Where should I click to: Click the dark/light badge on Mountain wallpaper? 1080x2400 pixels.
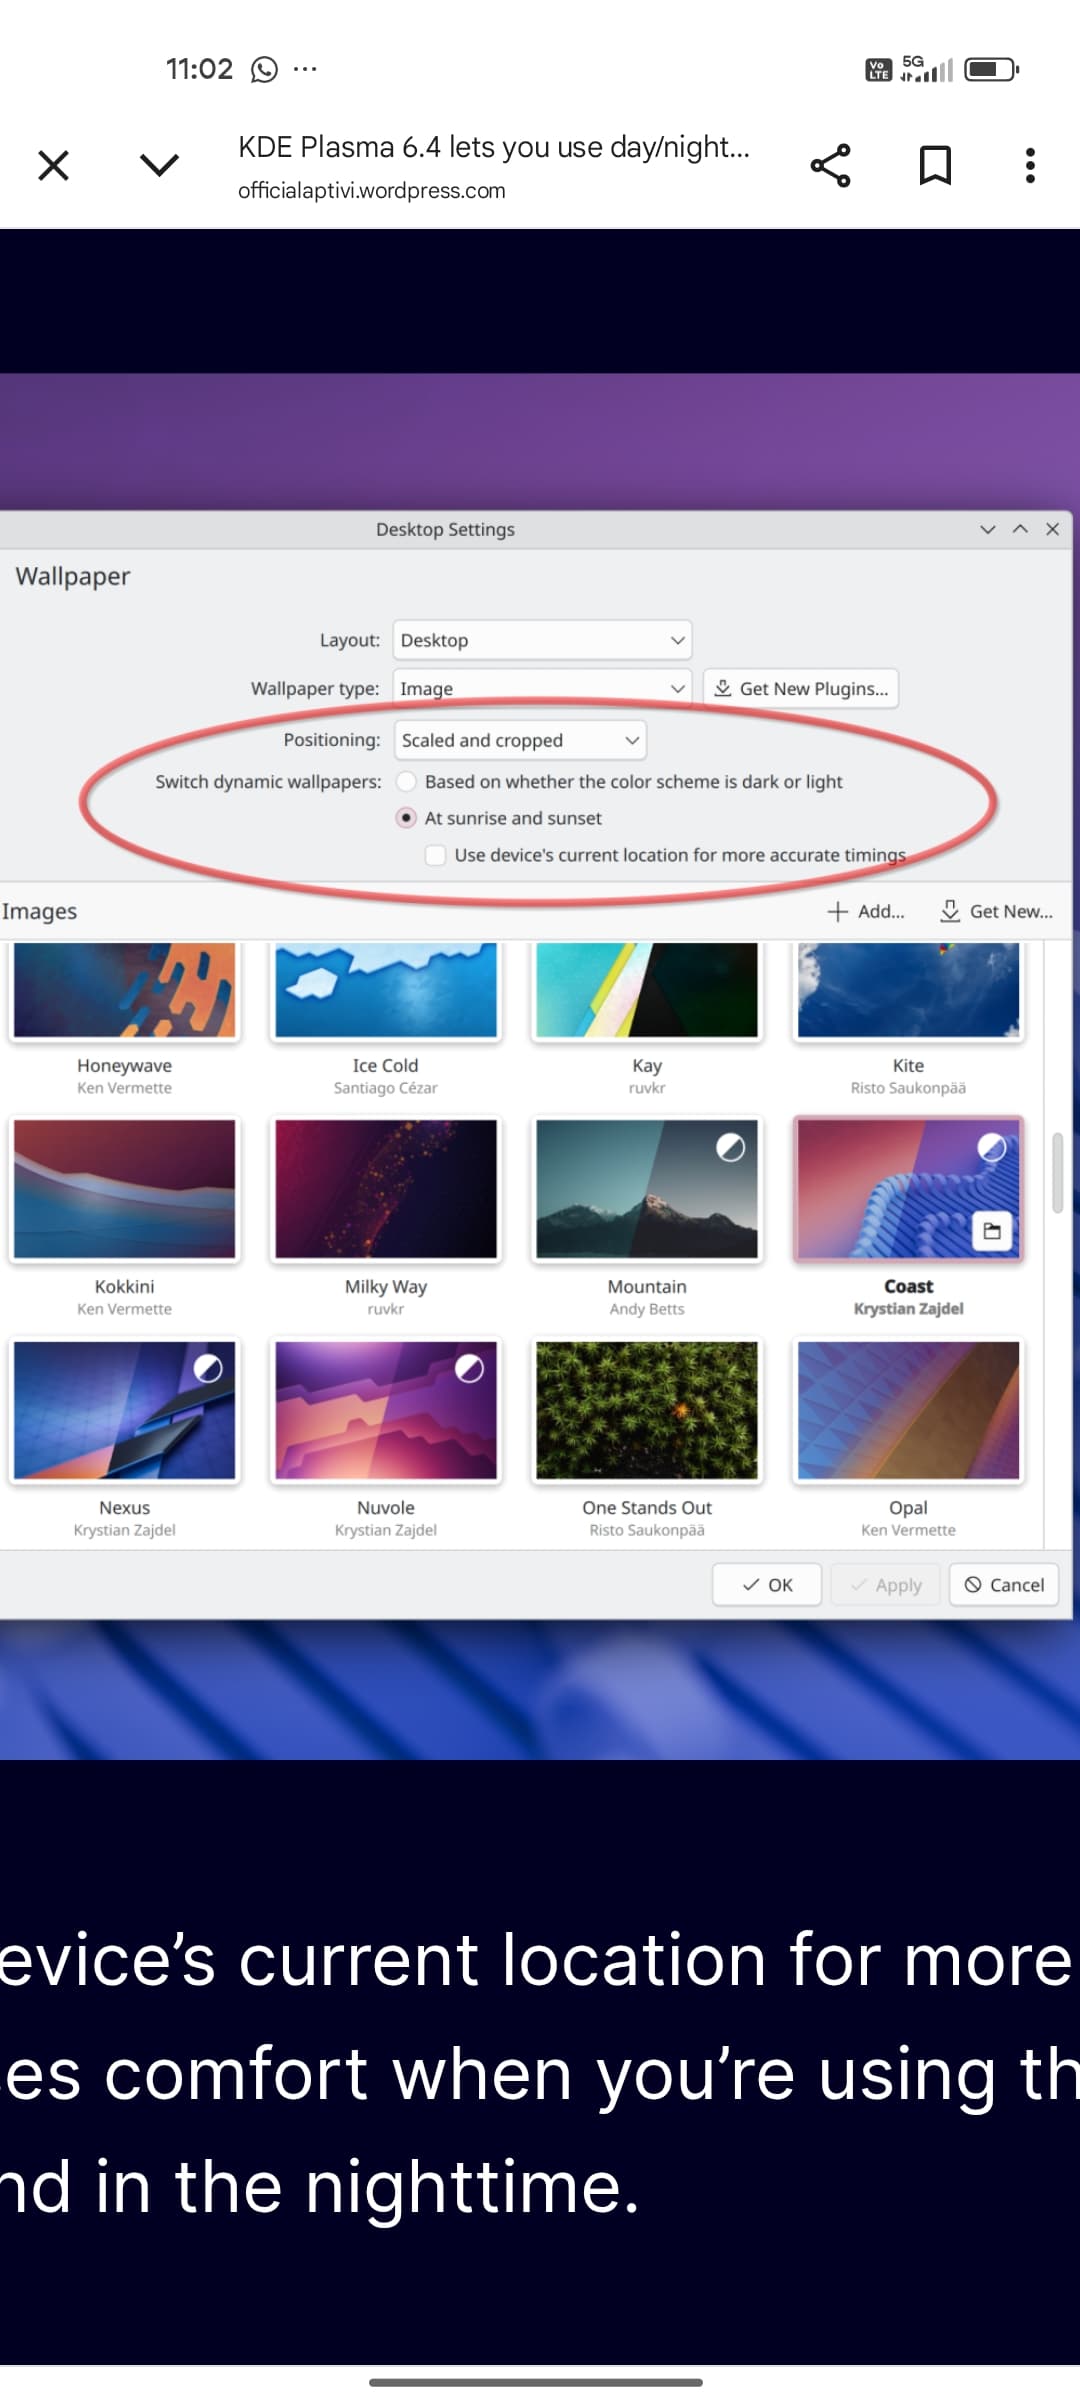tap(731, 1148)
